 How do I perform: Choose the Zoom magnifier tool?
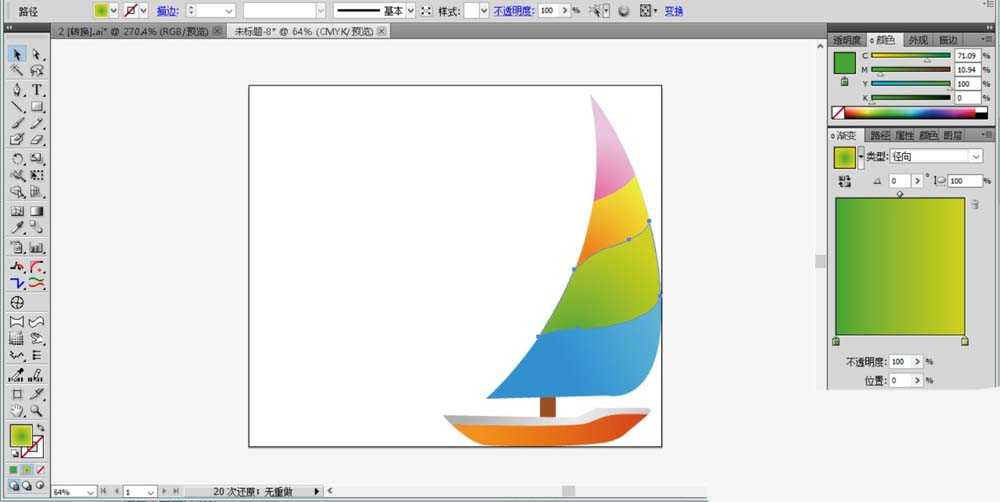[37, 410]
